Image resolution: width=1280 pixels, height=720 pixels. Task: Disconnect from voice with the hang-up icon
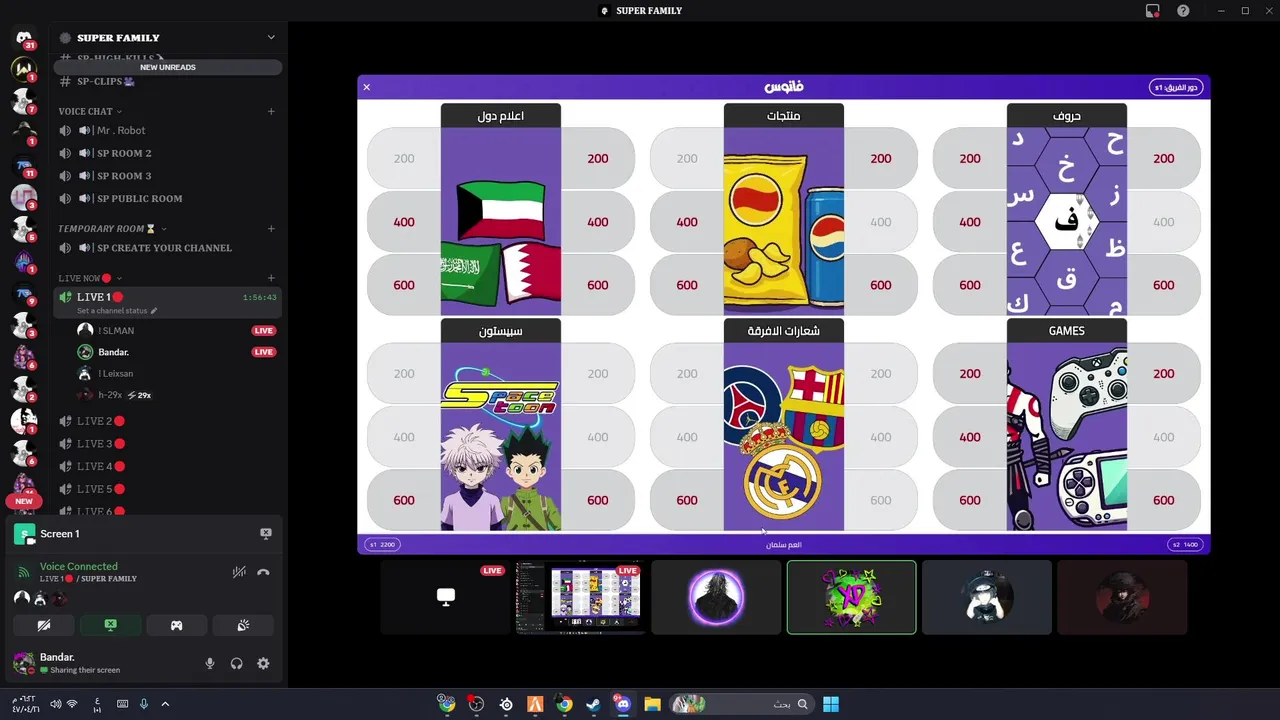pyautogui.click(x=263, y=572)
